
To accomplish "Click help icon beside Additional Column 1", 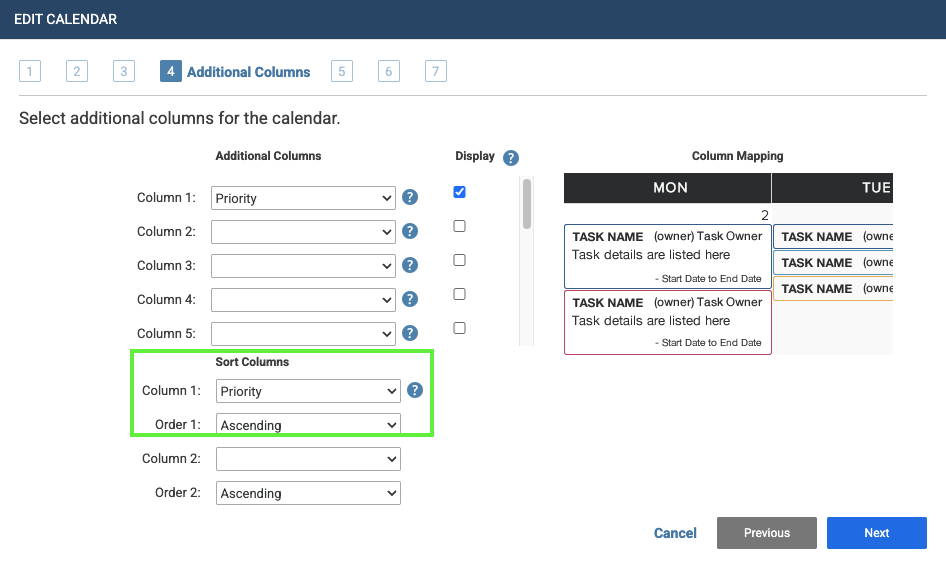I will 410,198.
